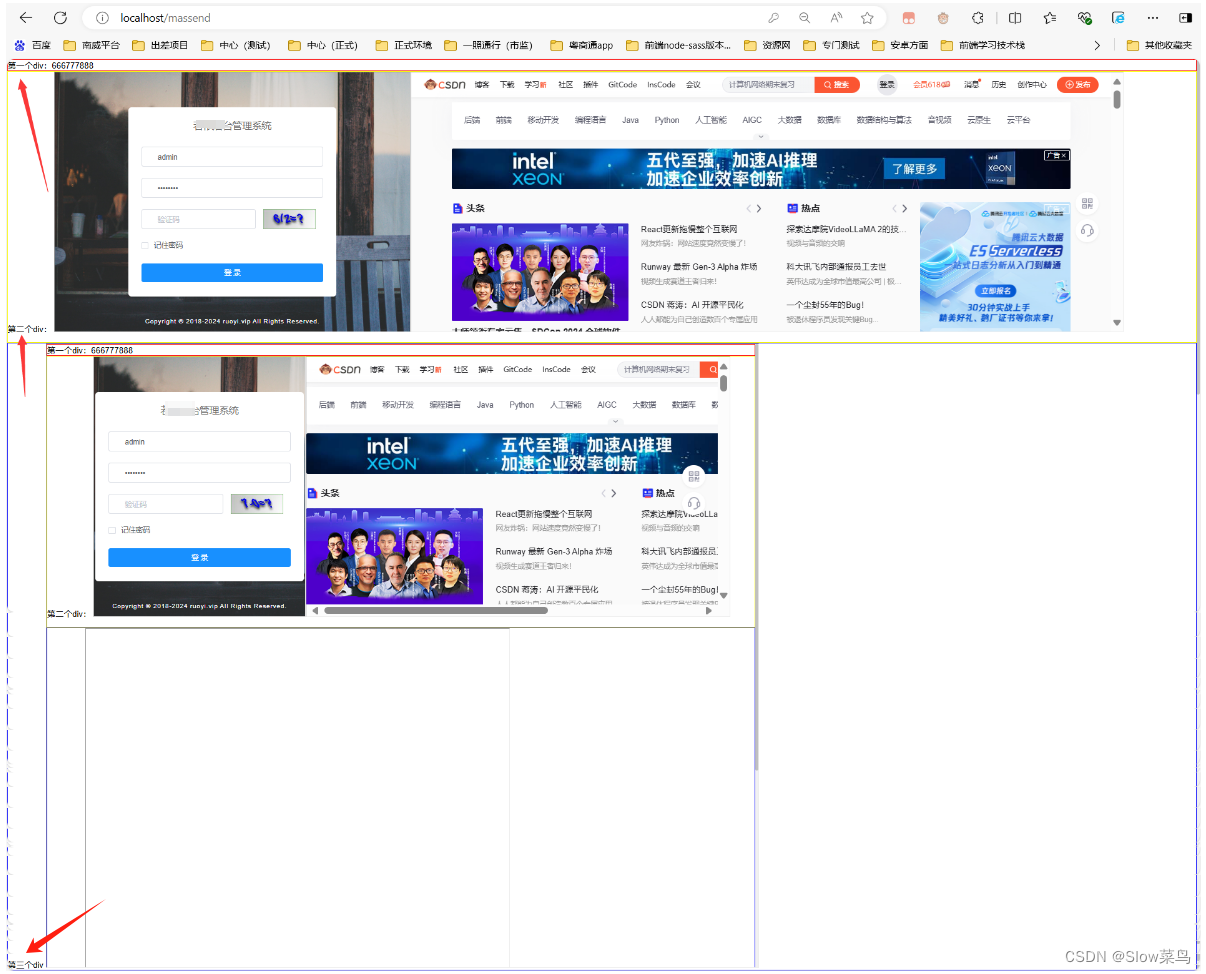The width and height of the screenshot is (1206, 974).
Task: Click the upper frame scrollbar down arrow
Action: click(x=1117, y=323)
